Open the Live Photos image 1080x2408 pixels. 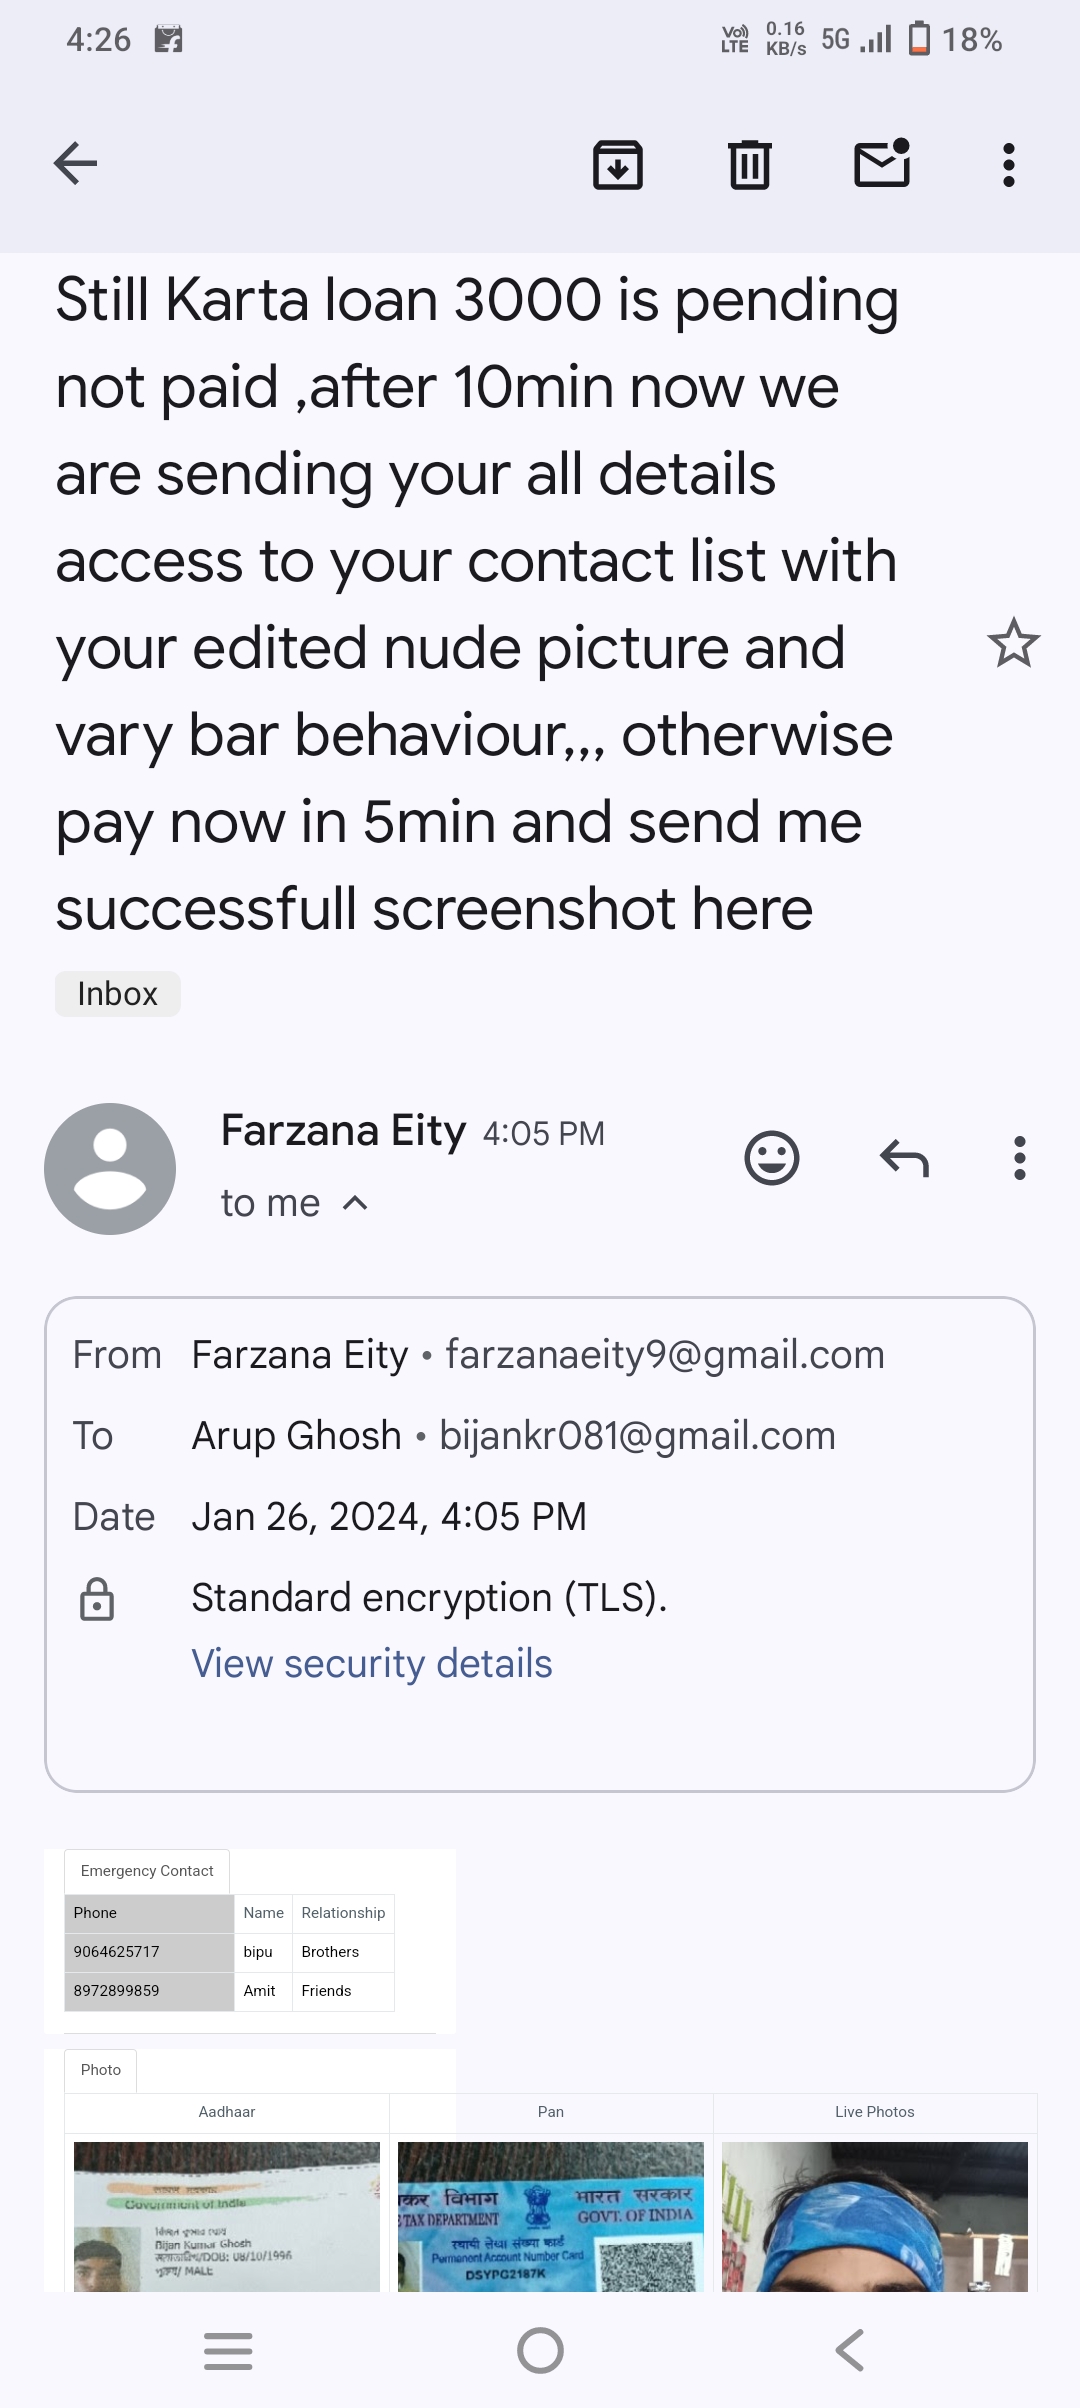click(x=875, y=2216)
